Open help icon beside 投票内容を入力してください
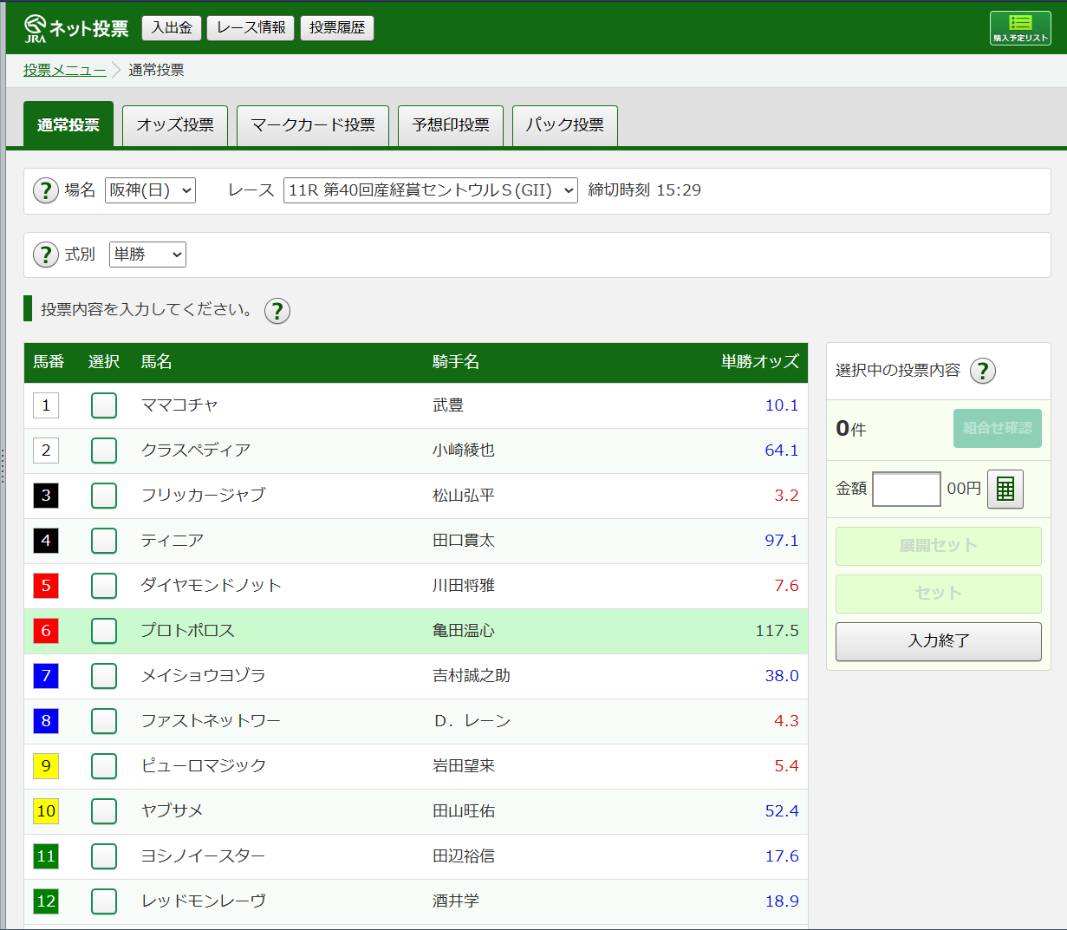Screen dimensions: 1067x930 277,311
